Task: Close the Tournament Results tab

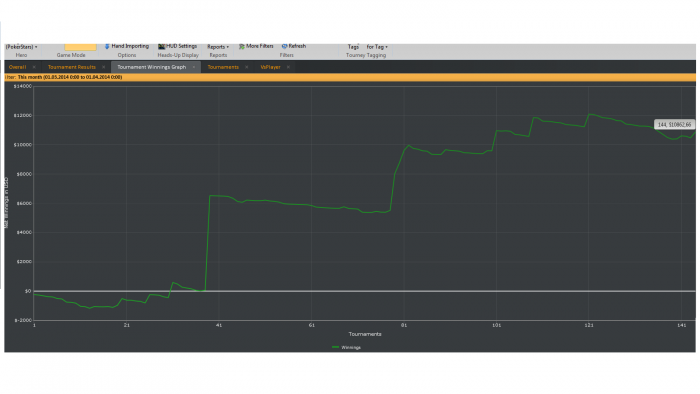Action: pos(104,67)
